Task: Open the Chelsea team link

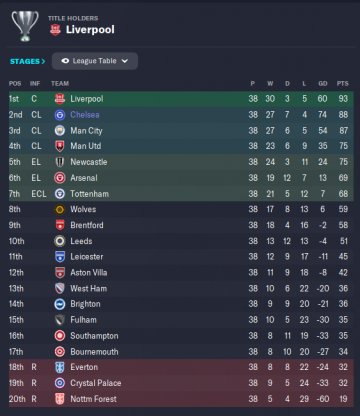Action: click(85, 115)
